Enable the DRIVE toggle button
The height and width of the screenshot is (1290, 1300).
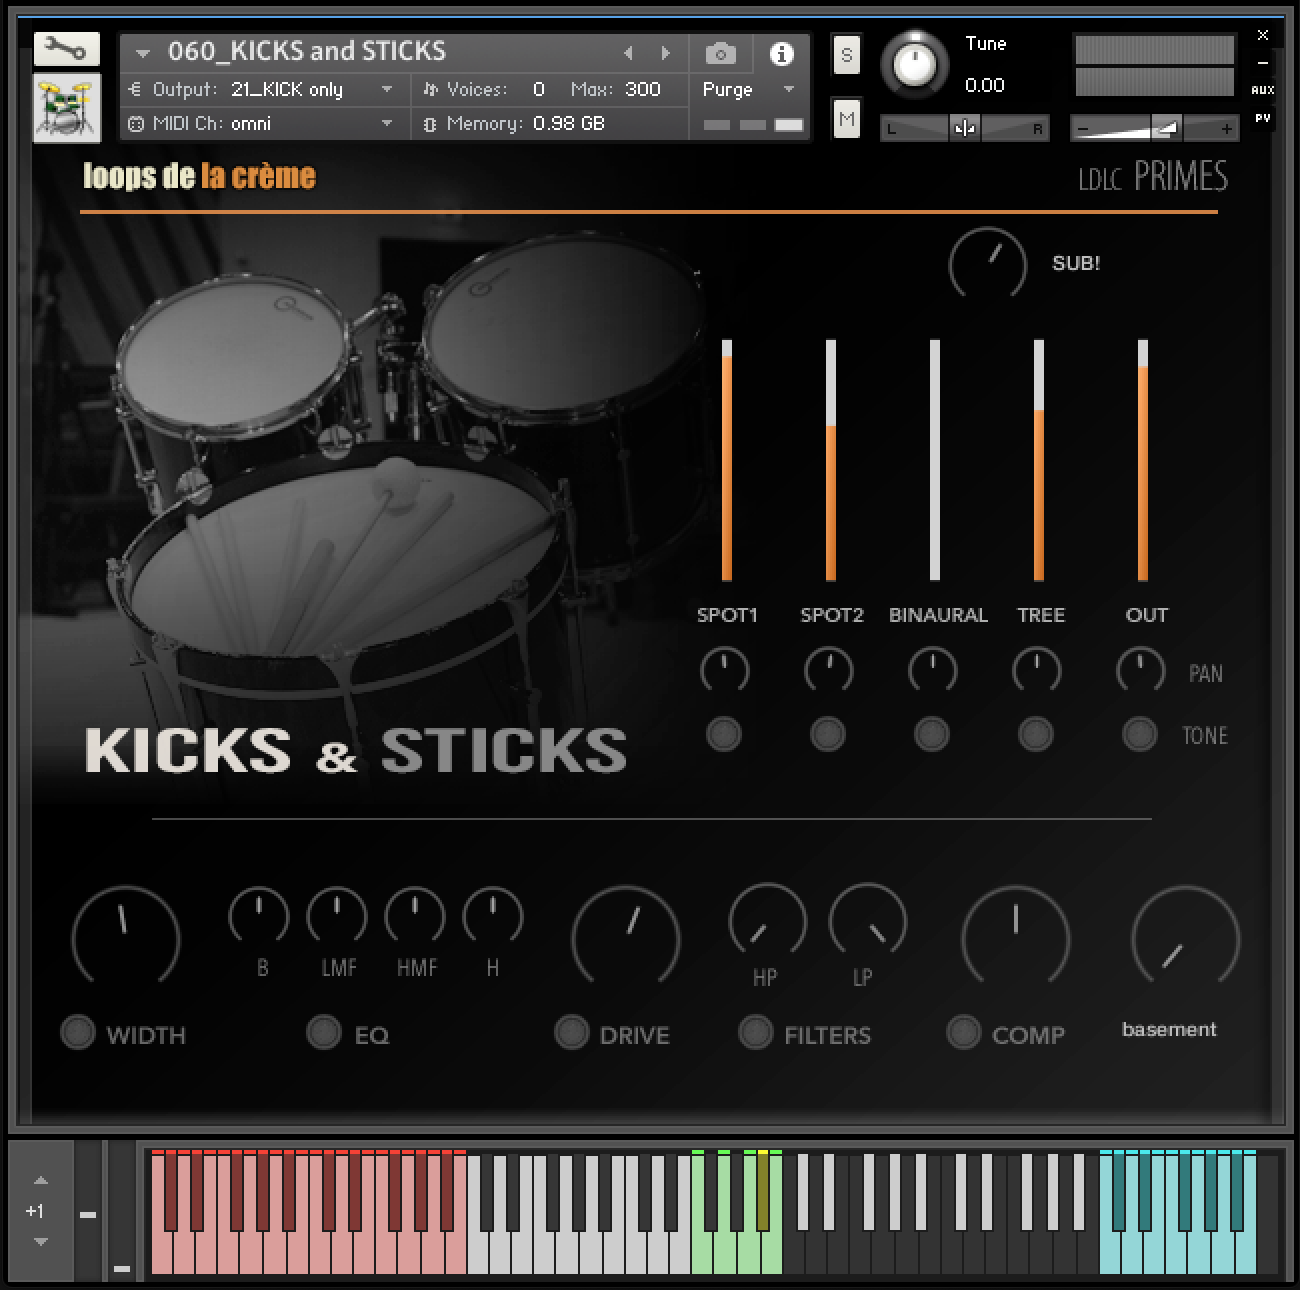pyautogui.click(x=572, y=1032)
